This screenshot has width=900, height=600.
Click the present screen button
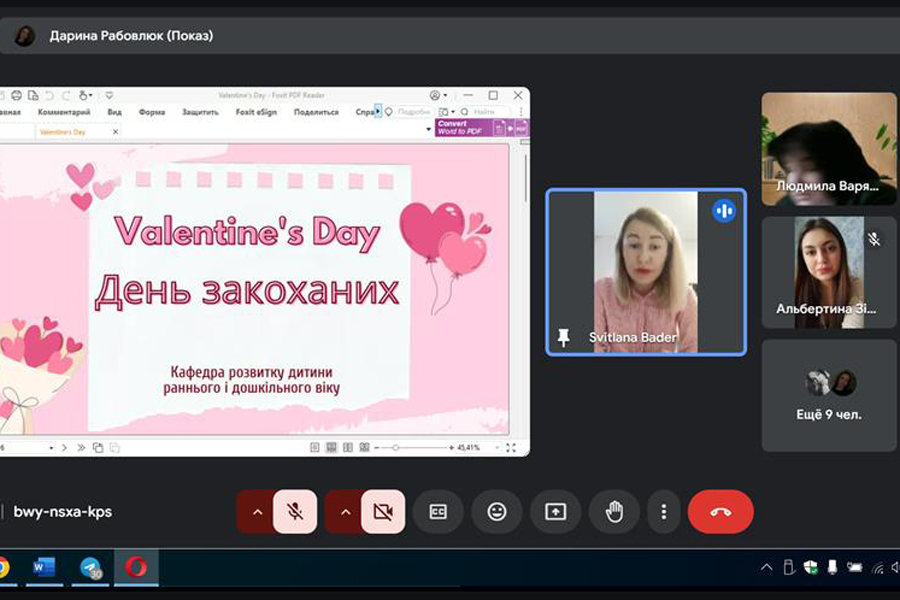click(x=555, y=512)
